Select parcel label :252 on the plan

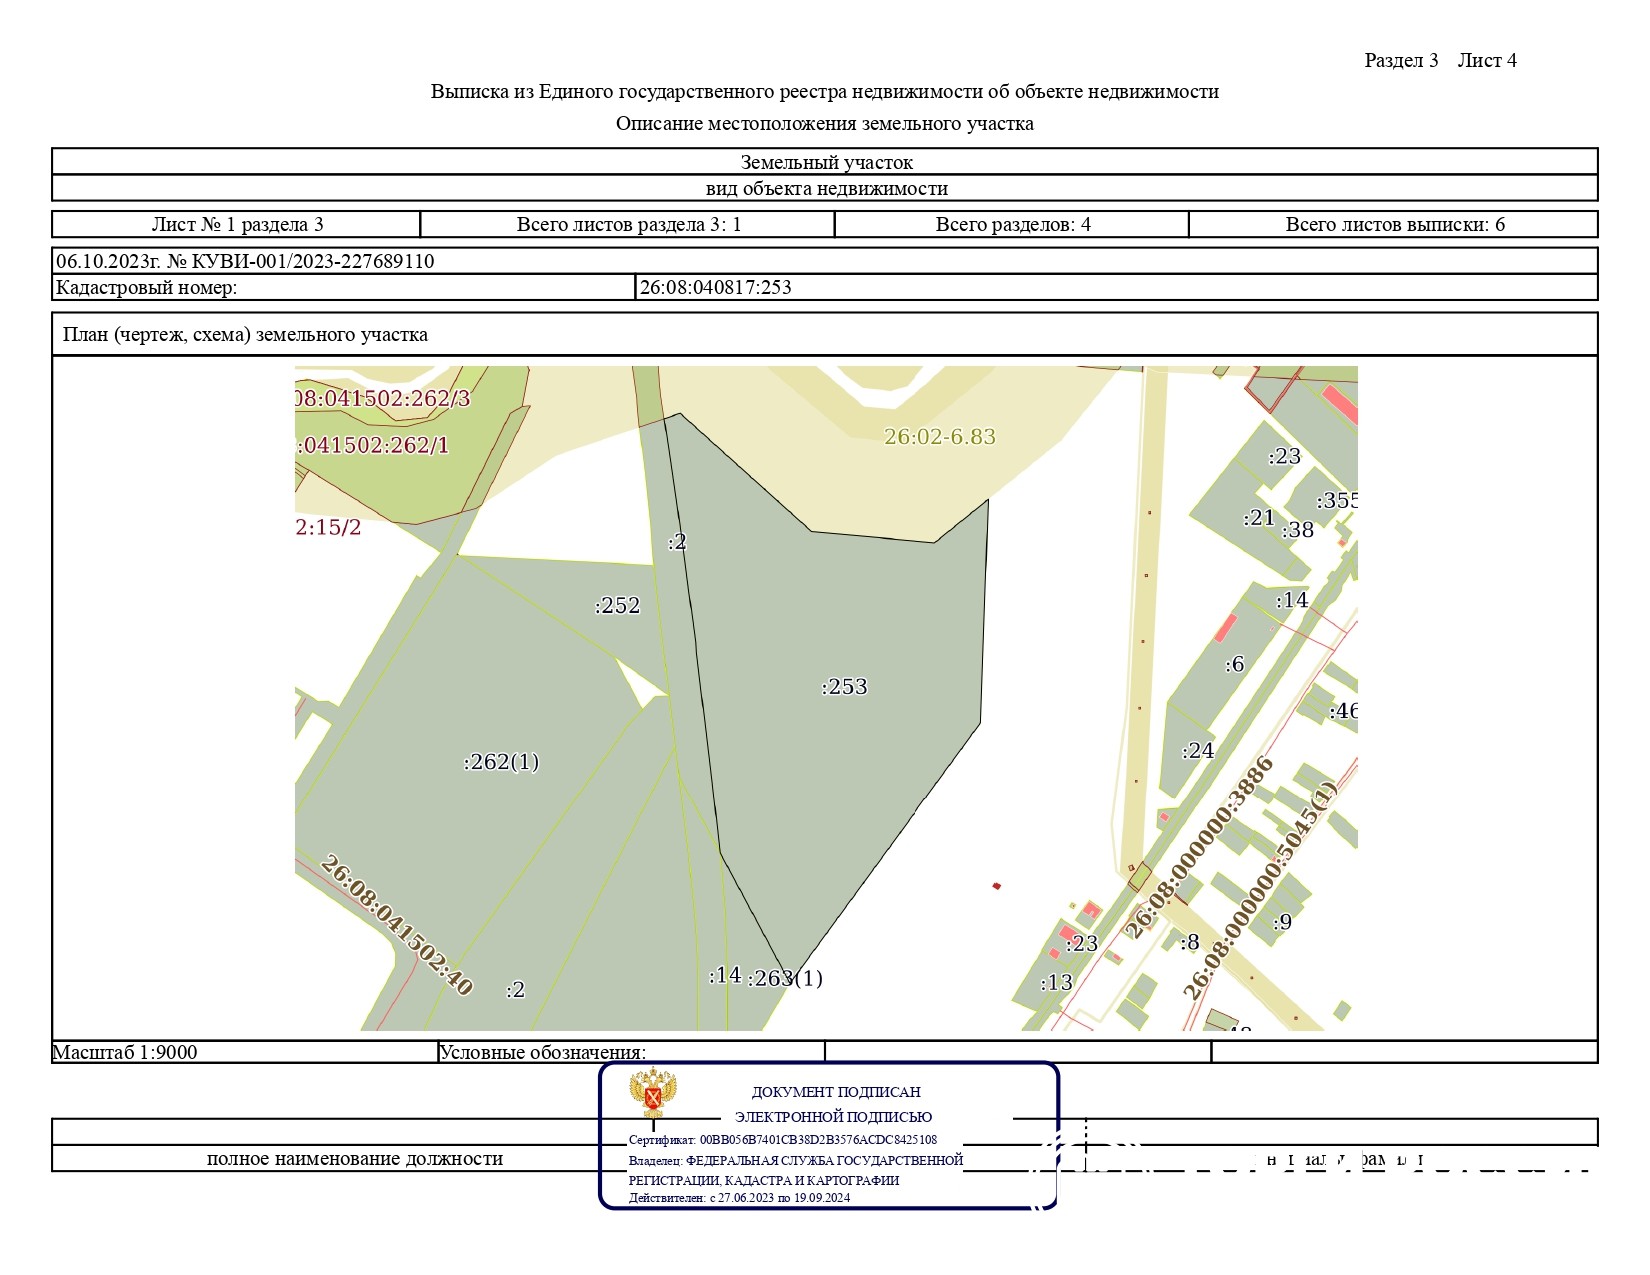(x=617, y=606)
